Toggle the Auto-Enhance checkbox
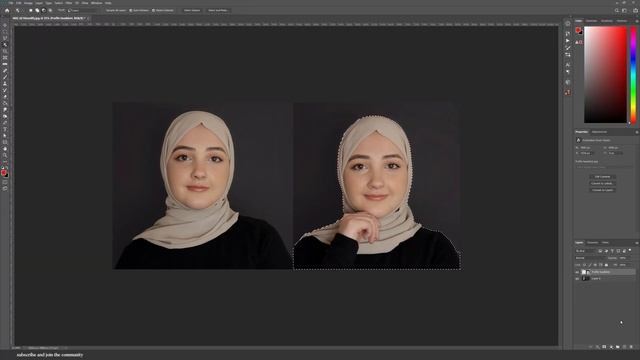The image size is (640, 360). (x=131, y=10)
